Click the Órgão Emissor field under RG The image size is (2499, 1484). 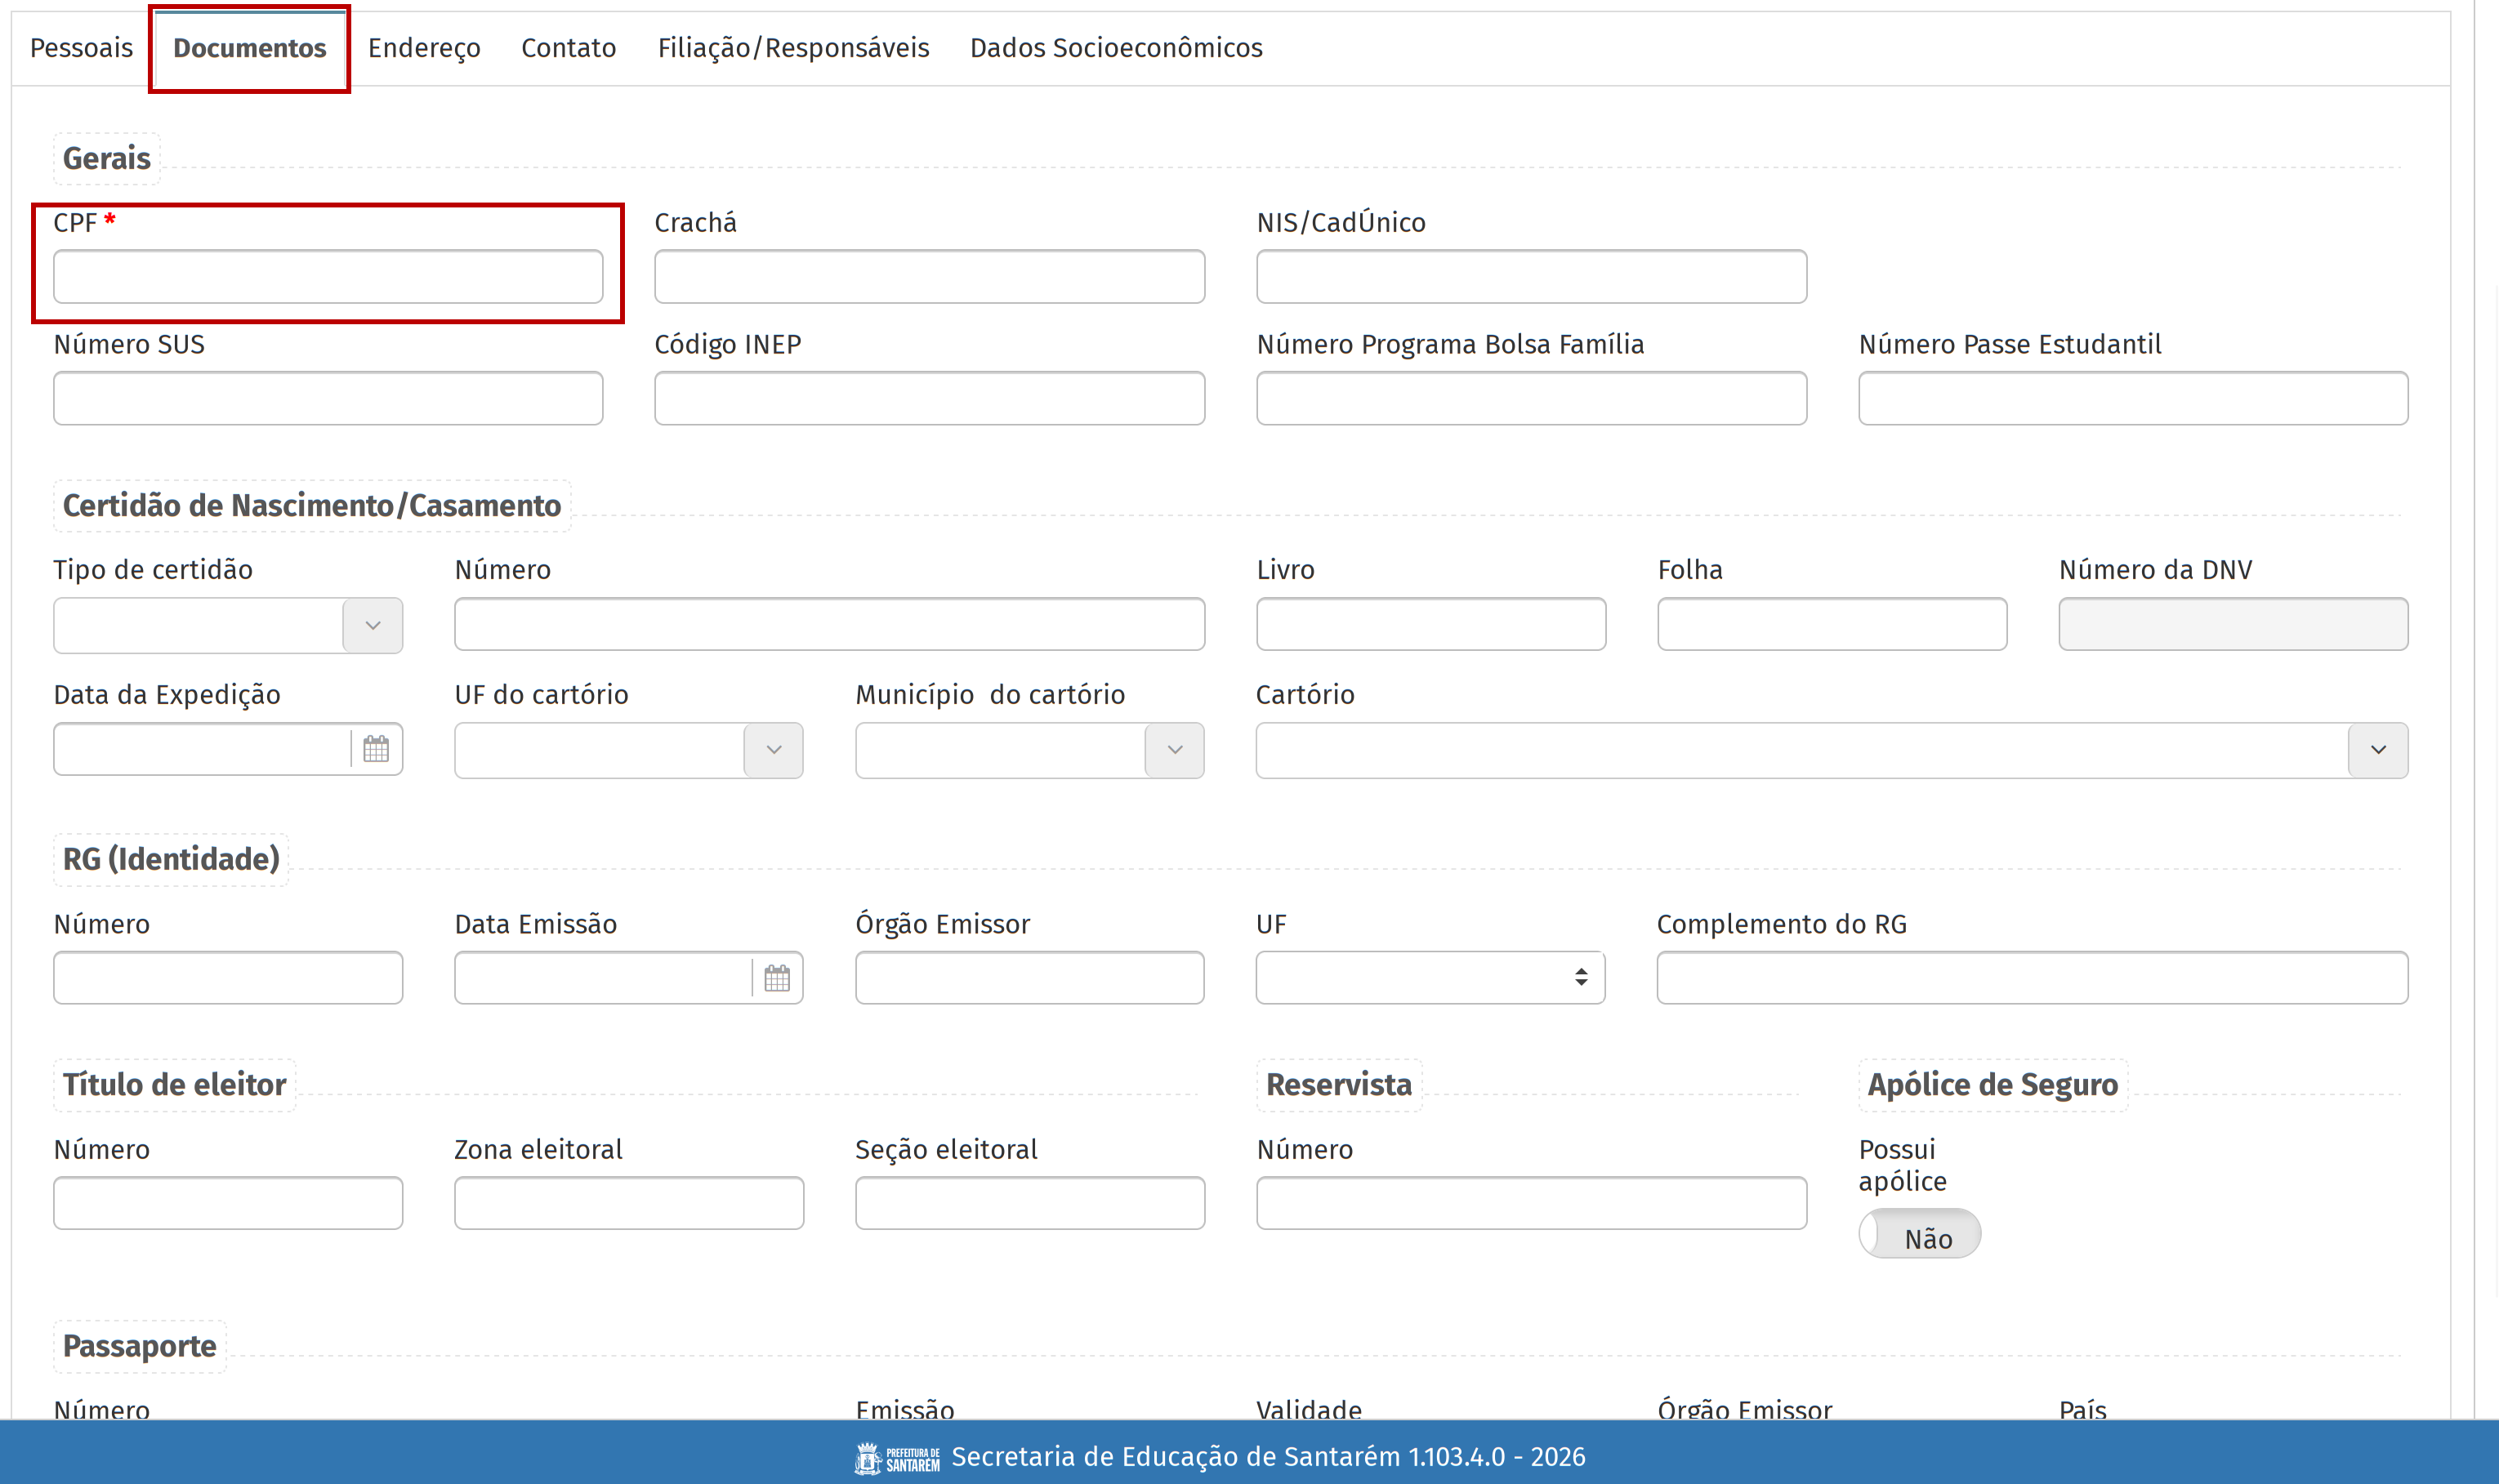[1029, 977]
